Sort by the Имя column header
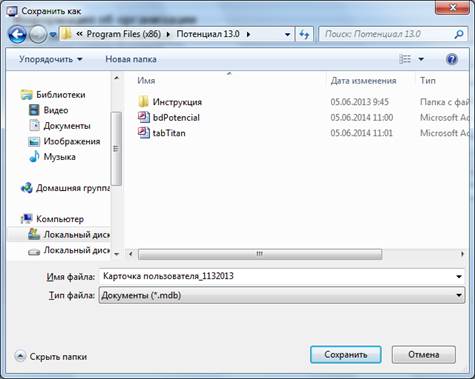 pyautogui.click(x=146, y=81)
